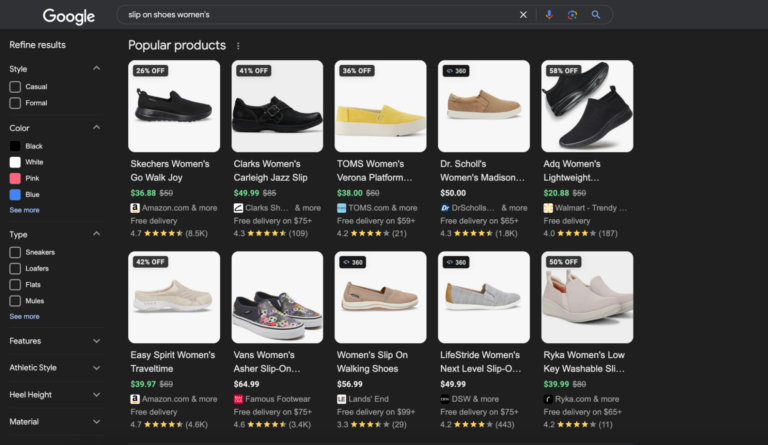
Task: Click the Famous Footwear store icon
Action: (238, 399)
